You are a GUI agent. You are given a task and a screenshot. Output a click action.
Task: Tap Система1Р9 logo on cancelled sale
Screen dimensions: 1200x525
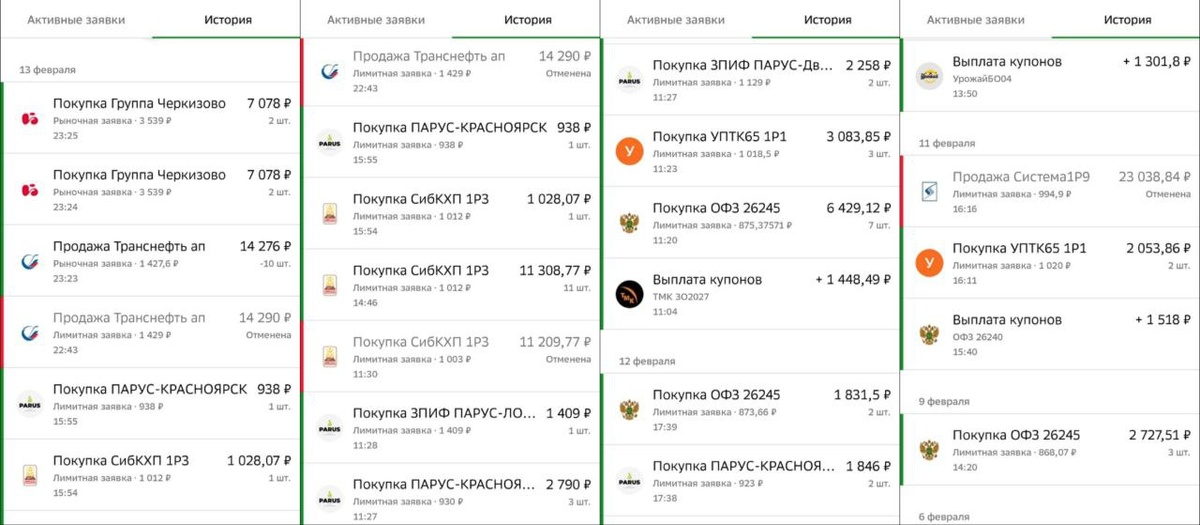click(930, 191)
